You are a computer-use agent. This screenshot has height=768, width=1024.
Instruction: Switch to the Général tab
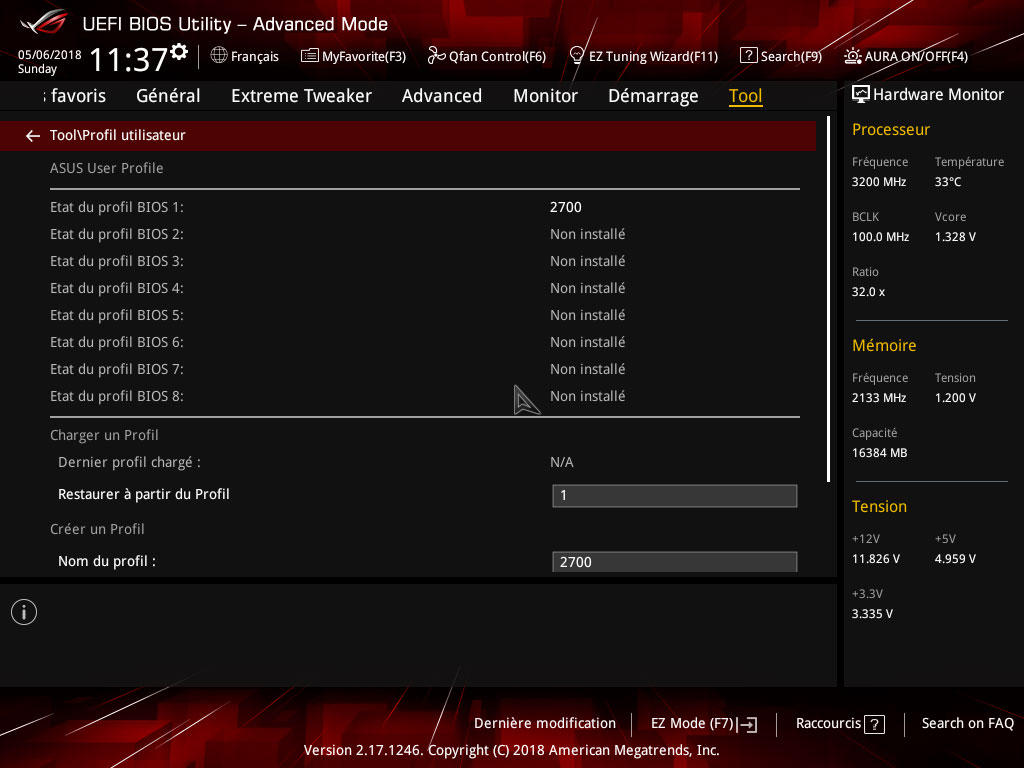click(168, 95)
